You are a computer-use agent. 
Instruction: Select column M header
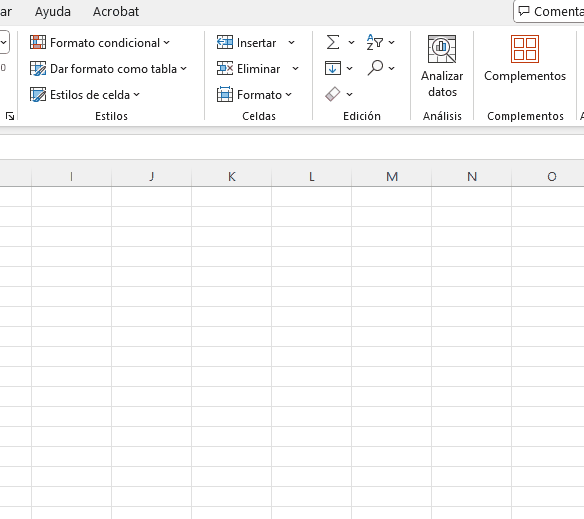point(392,177)
